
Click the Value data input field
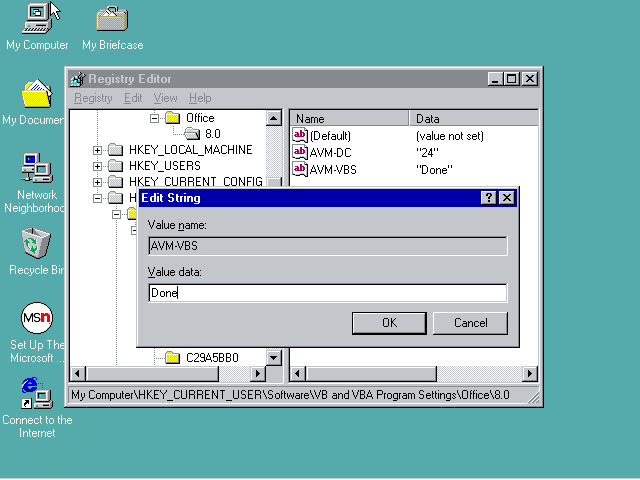tap(328, 293)
